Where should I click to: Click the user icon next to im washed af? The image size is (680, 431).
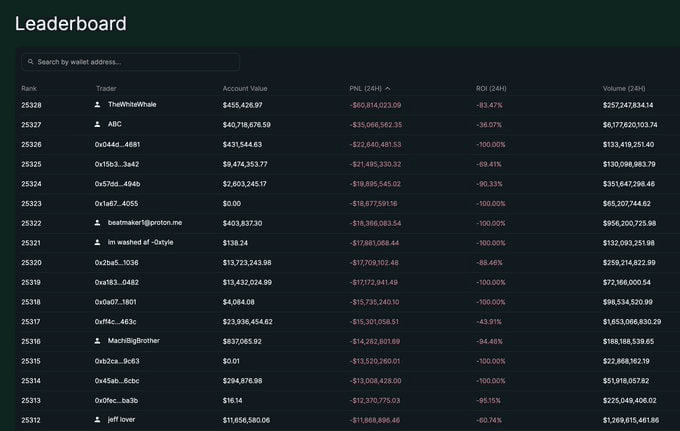98,242
